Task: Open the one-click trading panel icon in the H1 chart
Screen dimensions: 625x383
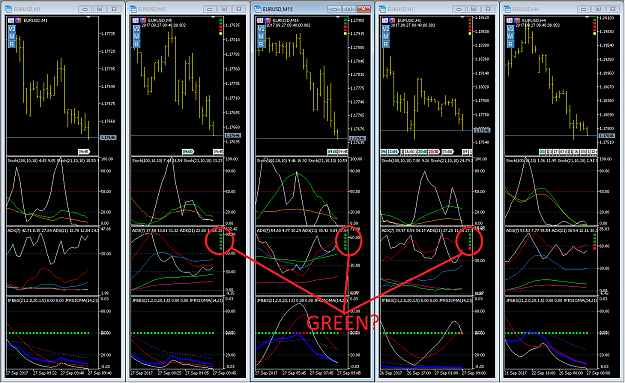Action: pos(385,20)
